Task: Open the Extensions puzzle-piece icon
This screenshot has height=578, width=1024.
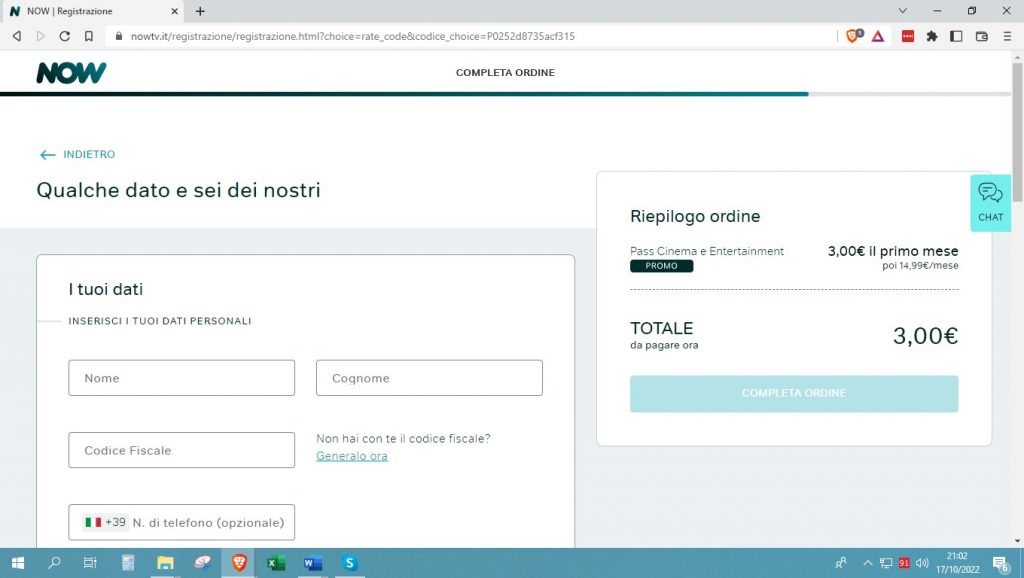Action: [x=932, y=35]
